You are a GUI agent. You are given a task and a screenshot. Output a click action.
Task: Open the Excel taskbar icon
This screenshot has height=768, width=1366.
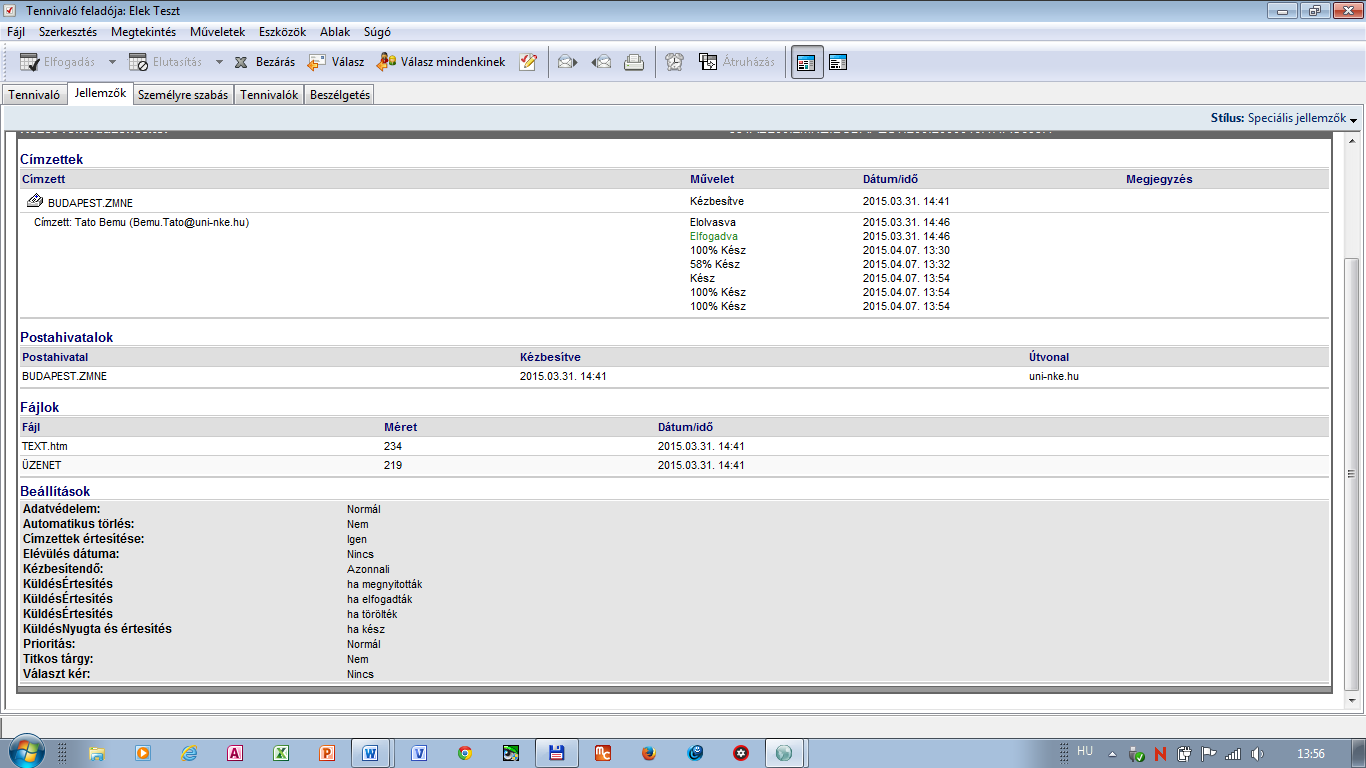[281, 753]
